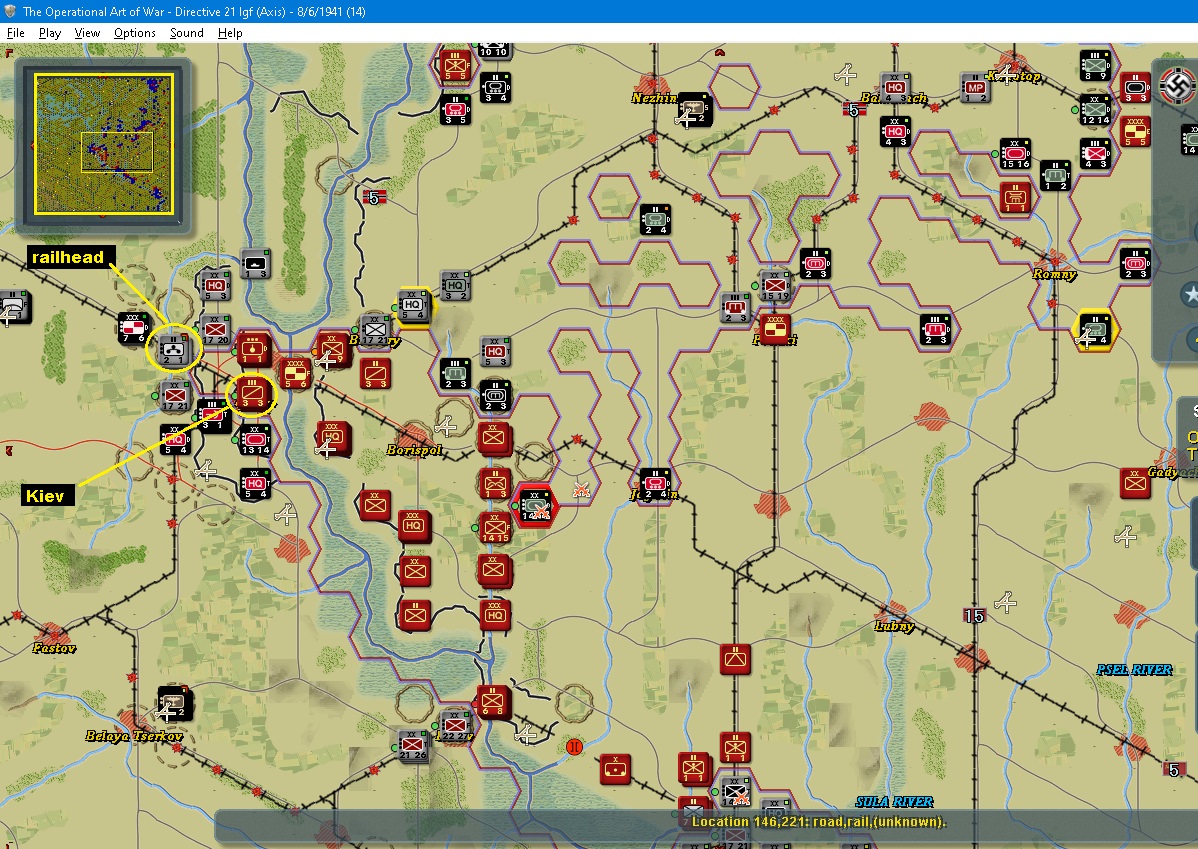
Task: Open the Help menu
Action: tap(230, 33)
